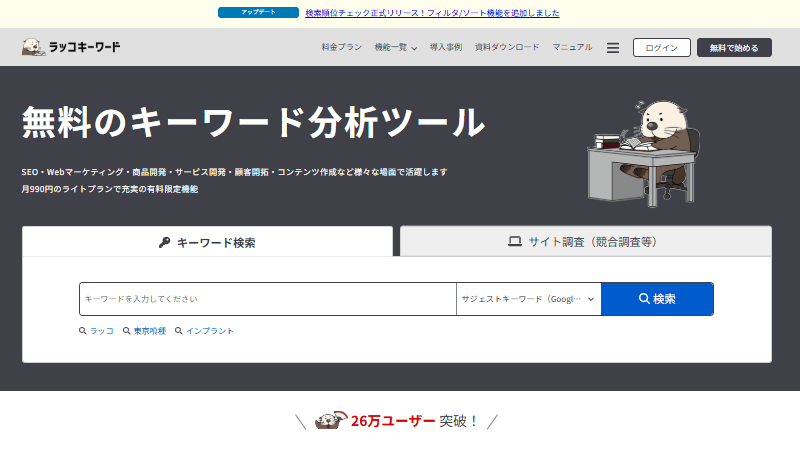Switch to the サイト調査（競合調査等） tab
This screenshot has height=450, width=800.
[x=586, y=241]
